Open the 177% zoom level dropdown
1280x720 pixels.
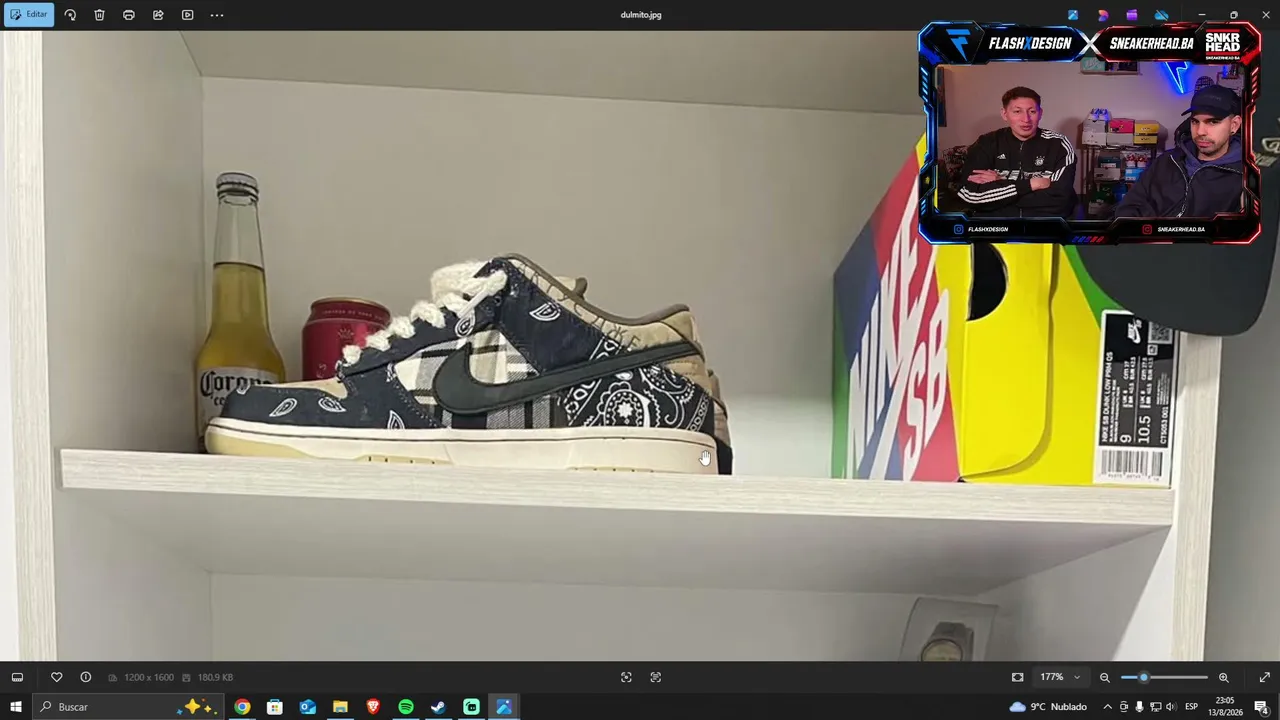click(x=1060, y=677)
